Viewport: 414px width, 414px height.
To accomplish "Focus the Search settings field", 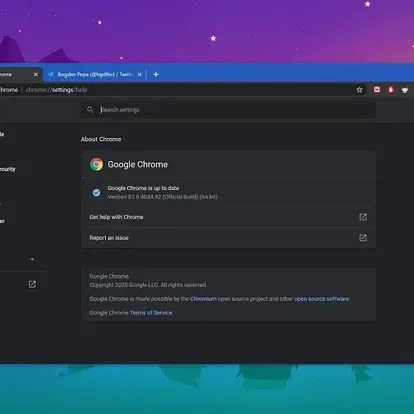I will point(228,110).
